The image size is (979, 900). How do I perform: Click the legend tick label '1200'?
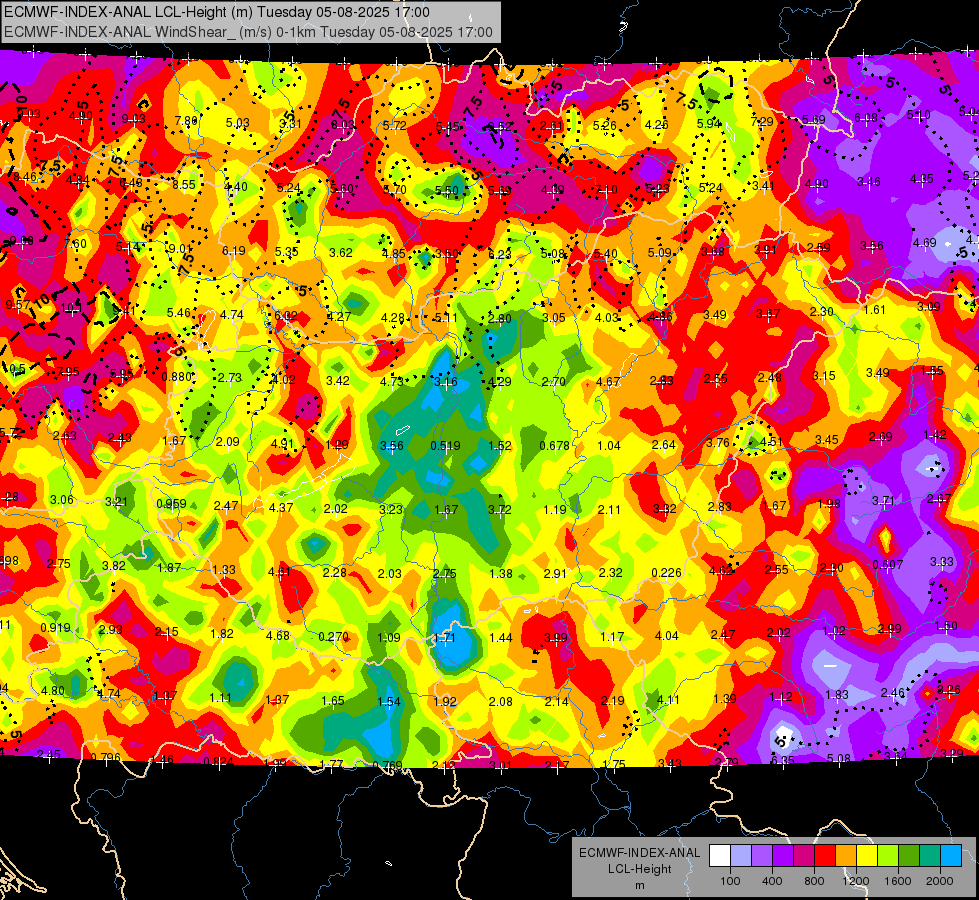(856, 881)
